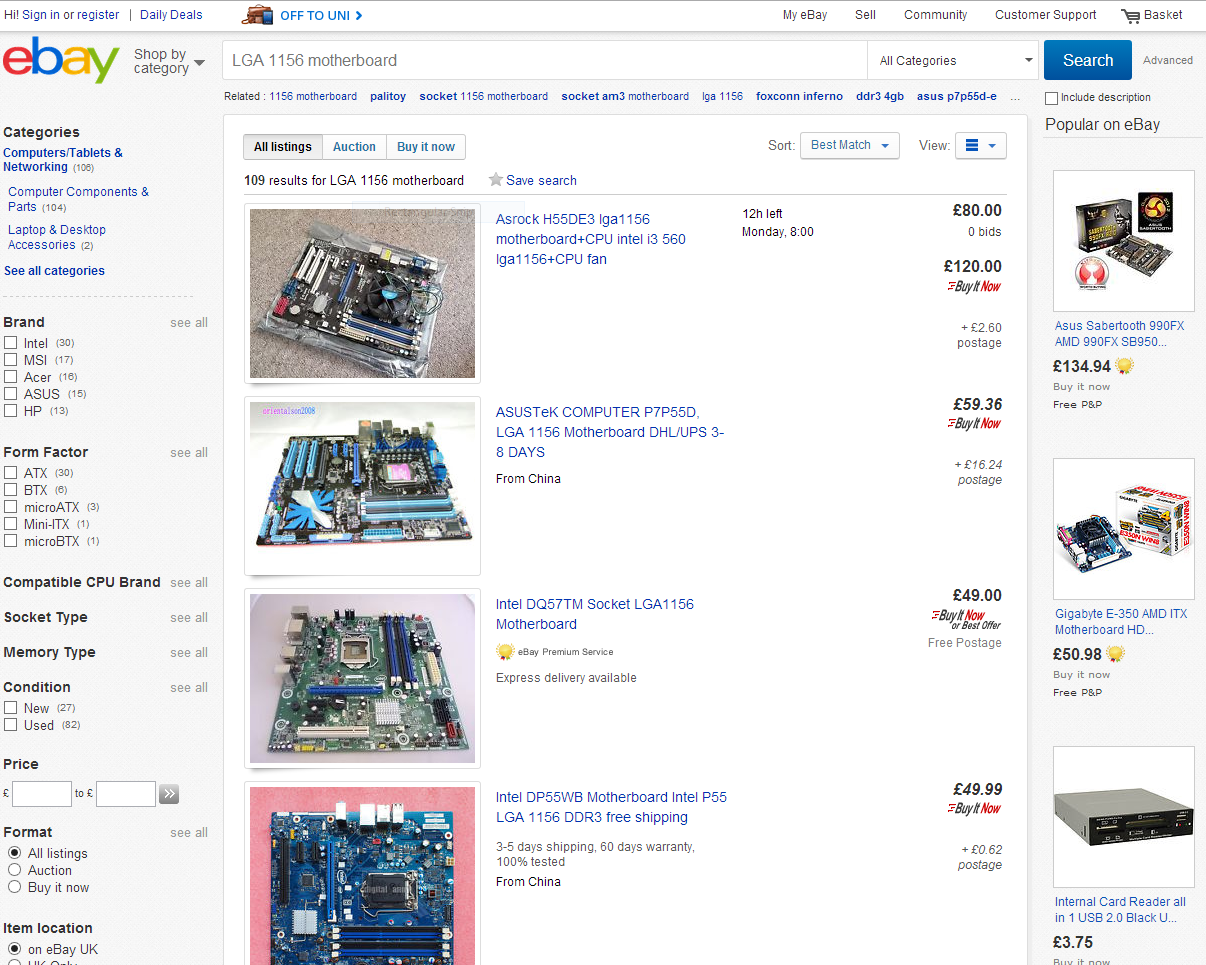Click the search text field
Image resolution: width=1206 pixels, height=965 pixels.
coord(545,60)
